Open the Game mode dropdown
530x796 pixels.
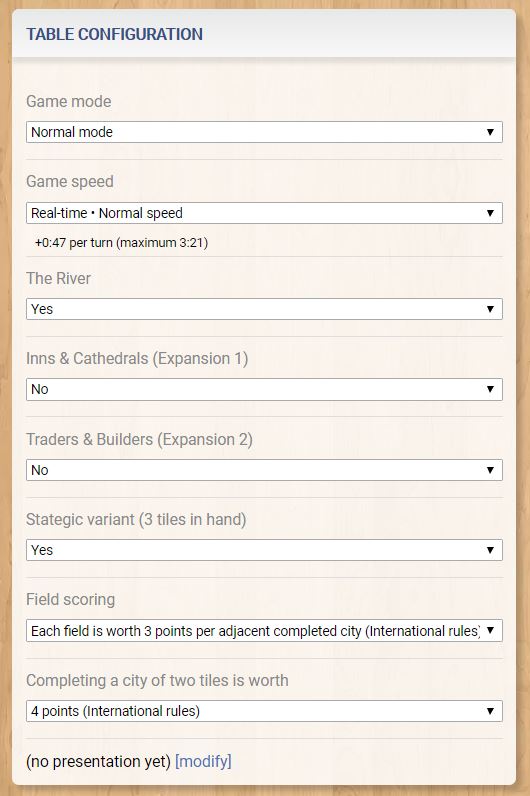264,132
